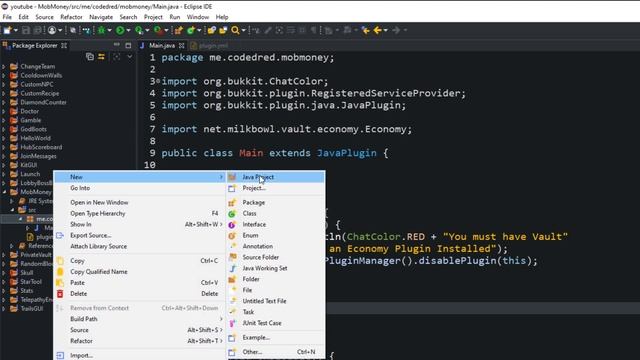The width and height of the screenshot is (640, 360).
Task: Click the New Java Class toolbar icon
Action: click(191, 30)
